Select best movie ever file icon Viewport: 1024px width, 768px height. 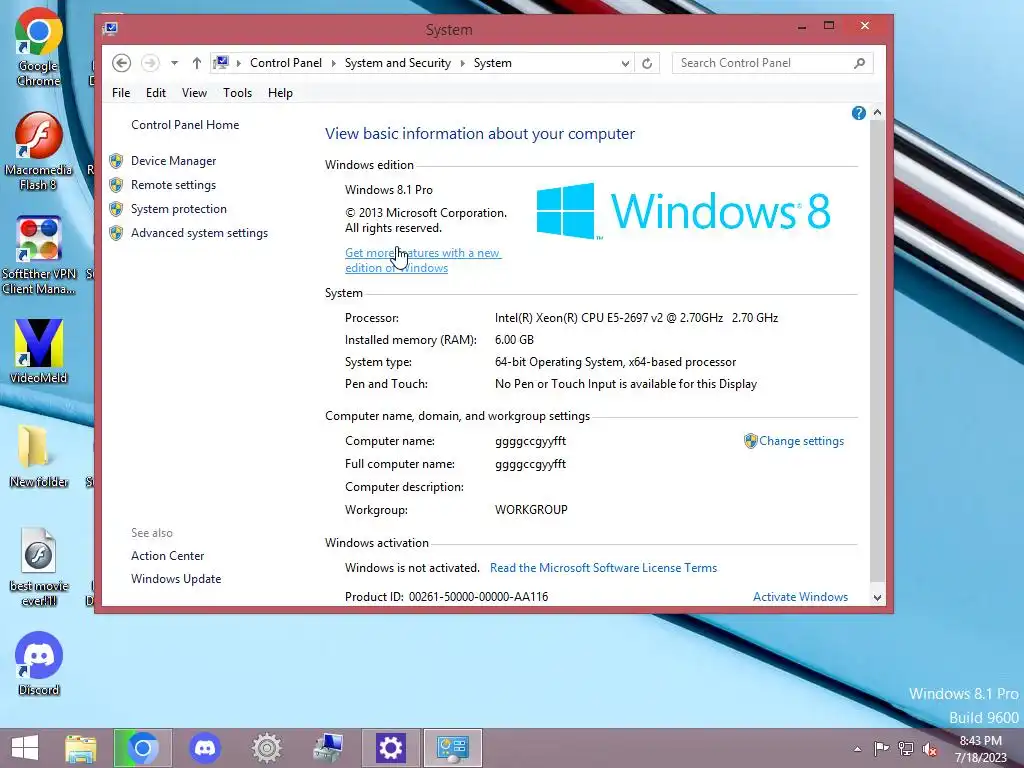tap(39, 567)
